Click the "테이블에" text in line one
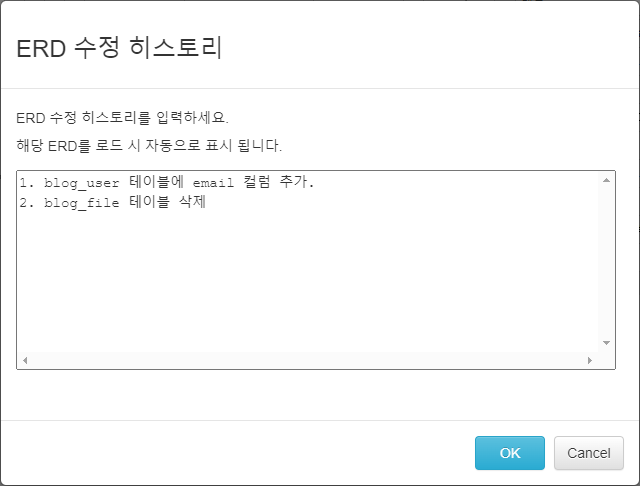640x486 pixels. [x=157, y=183]
